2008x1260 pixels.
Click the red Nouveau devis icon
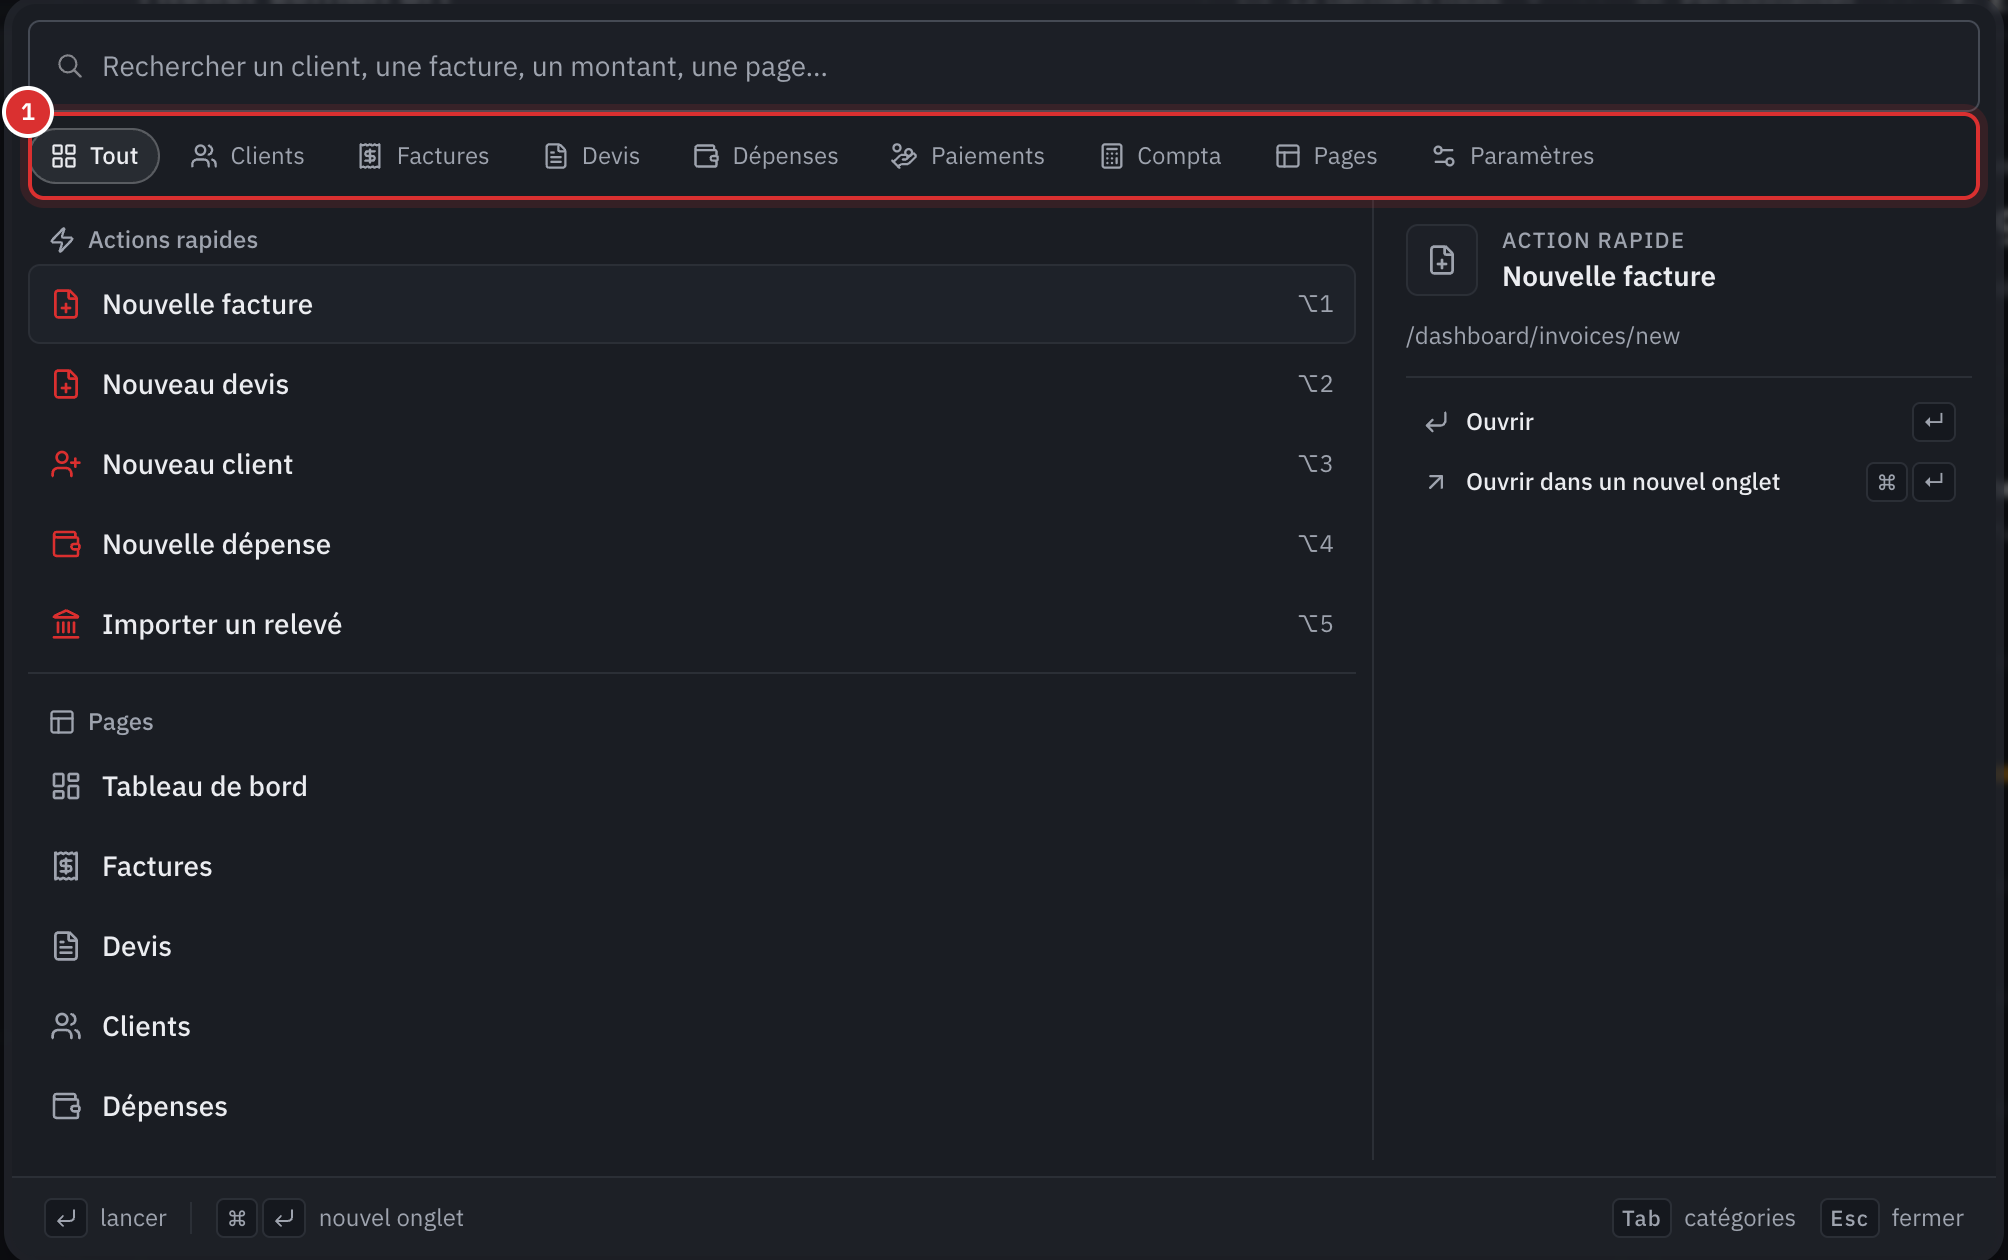pyautogui.click(x=66, y=384)
